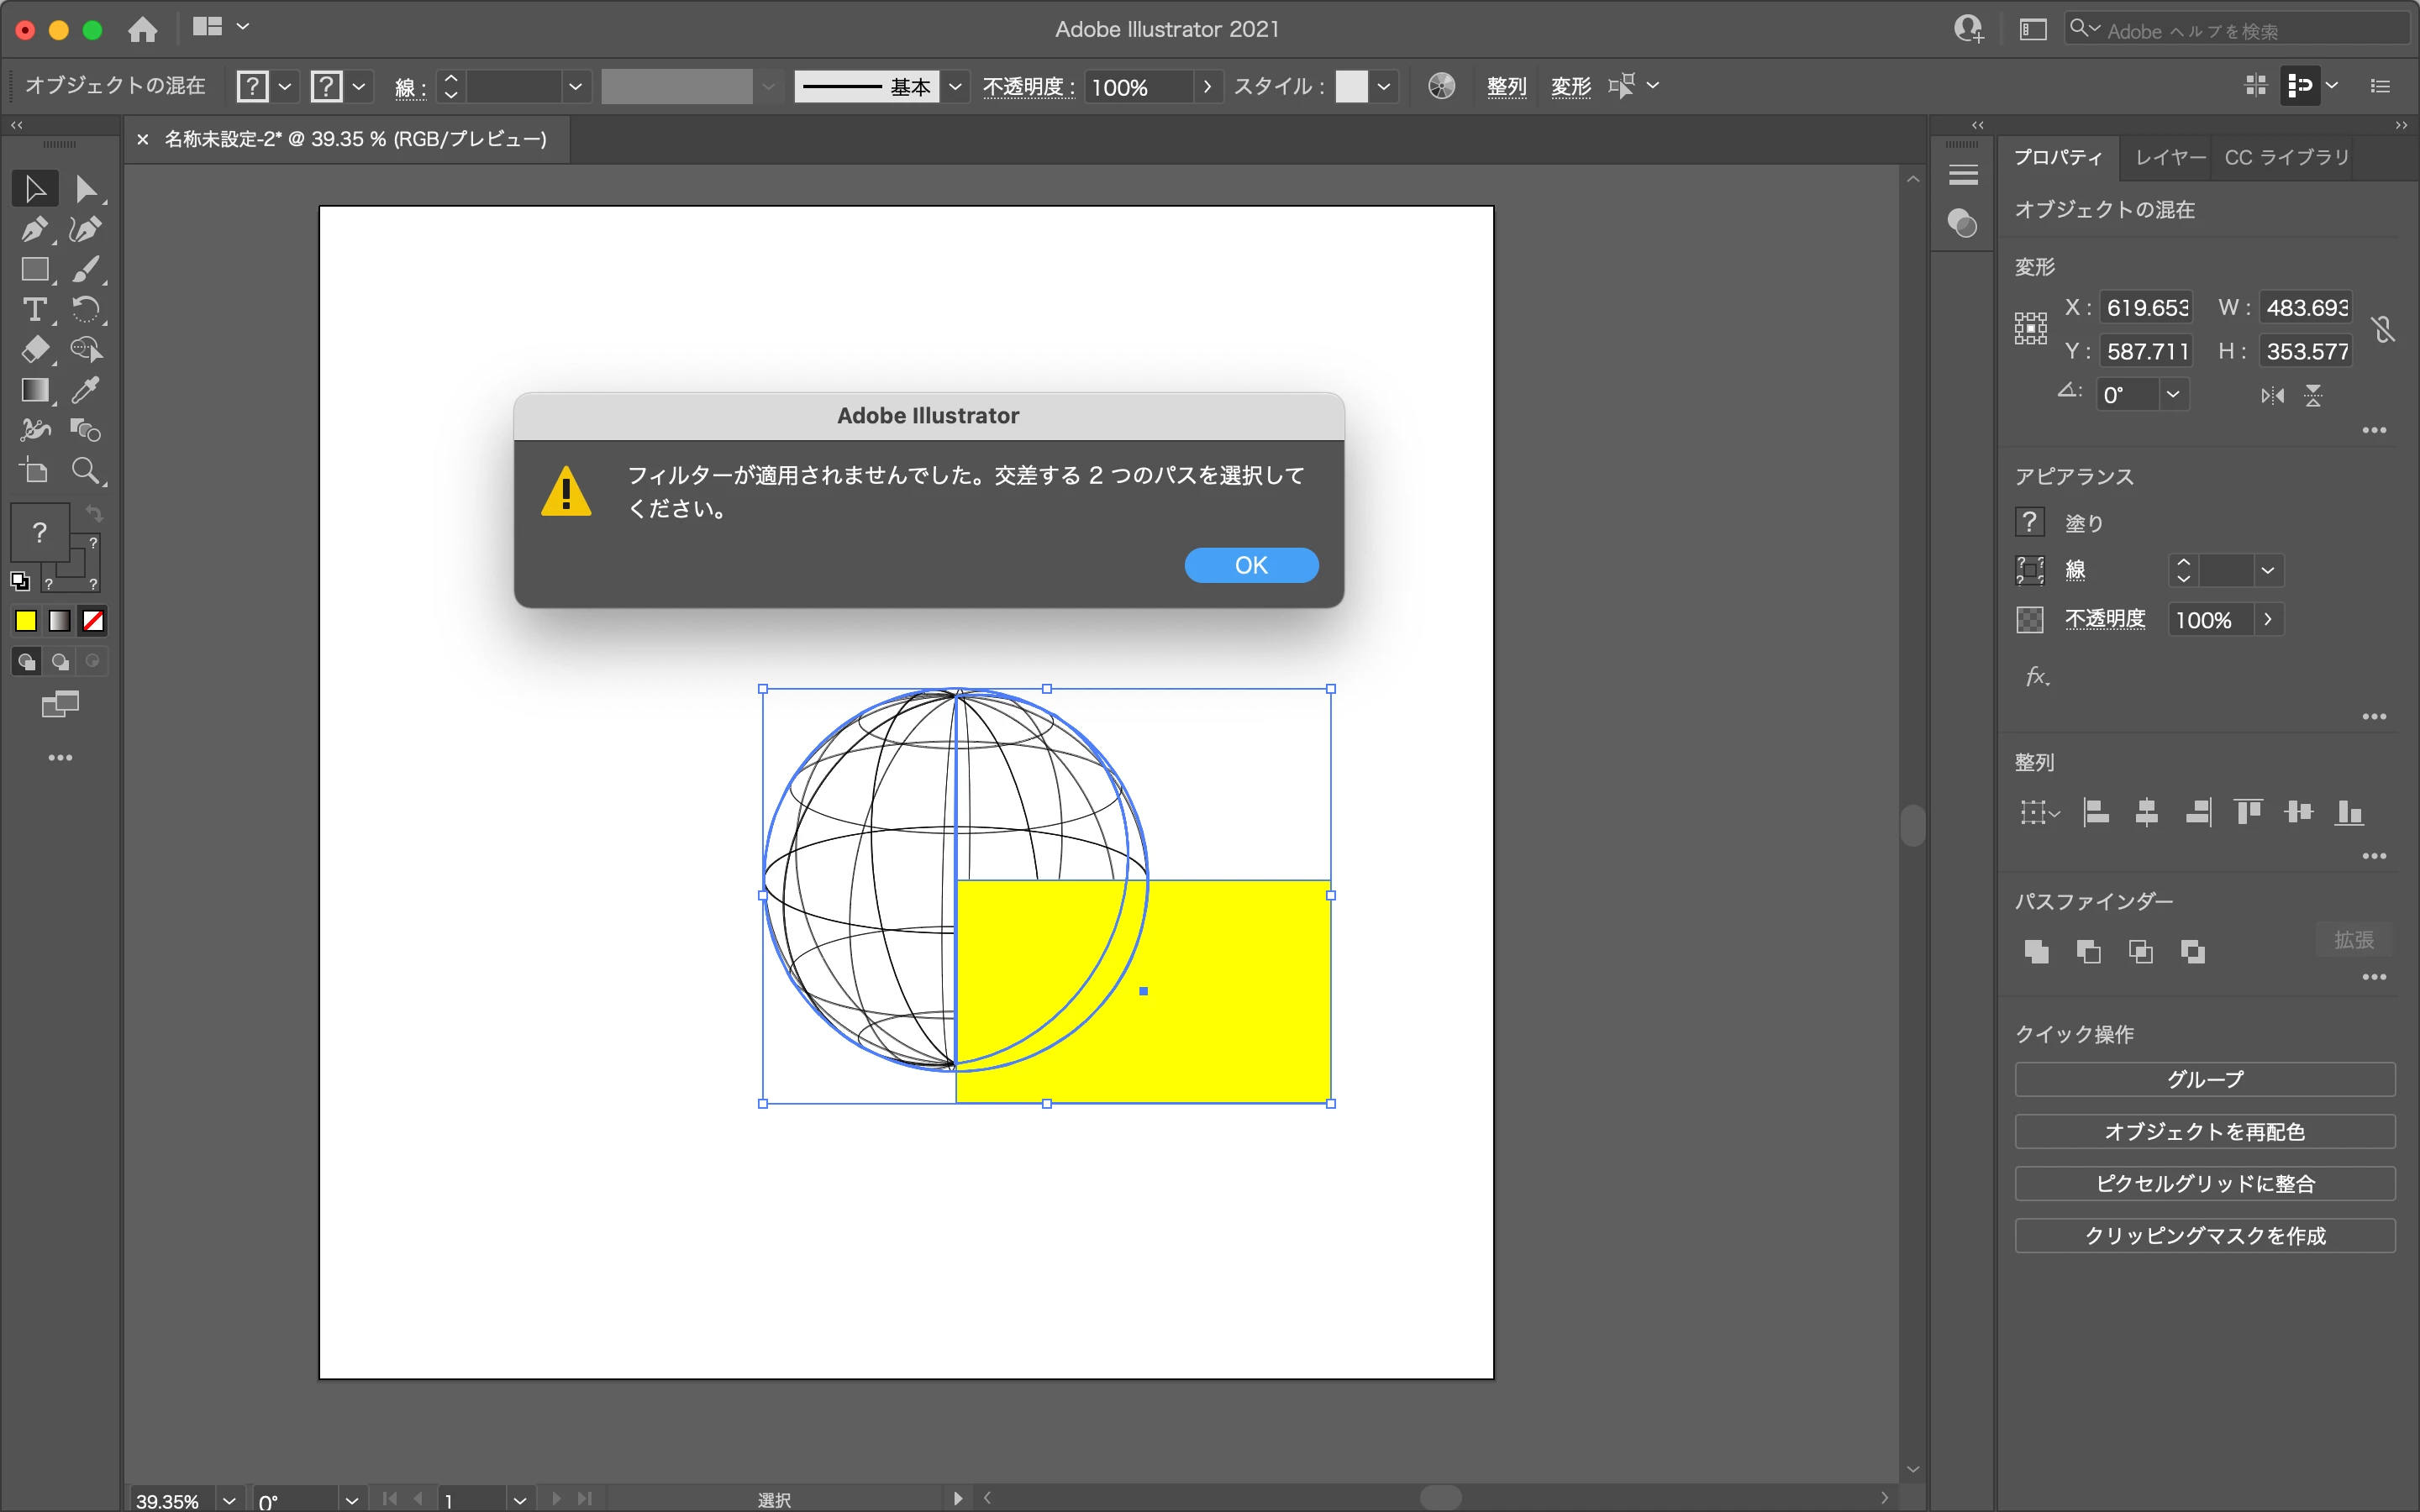Viewport: 2420px width, 1512px height.
Task: Select the Pen tool in the toolbar
Action: pos(34,229)
